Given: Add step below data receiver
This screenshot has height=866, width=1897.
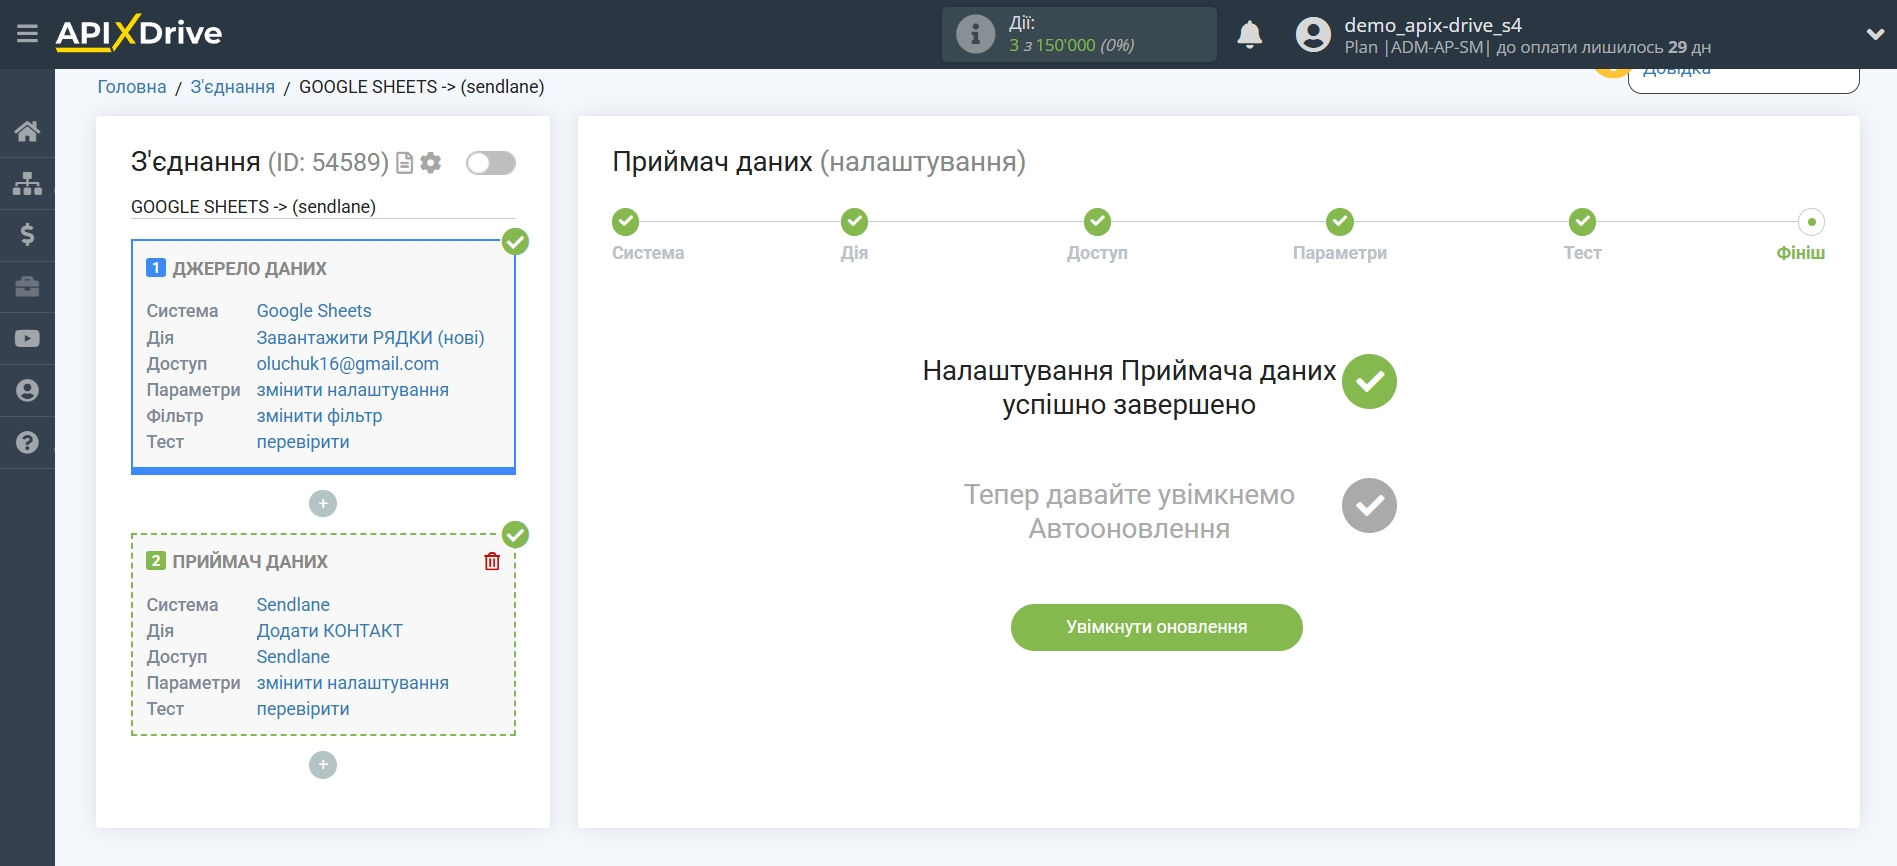Looking at the screenshot, I should (x=323, y=765).
